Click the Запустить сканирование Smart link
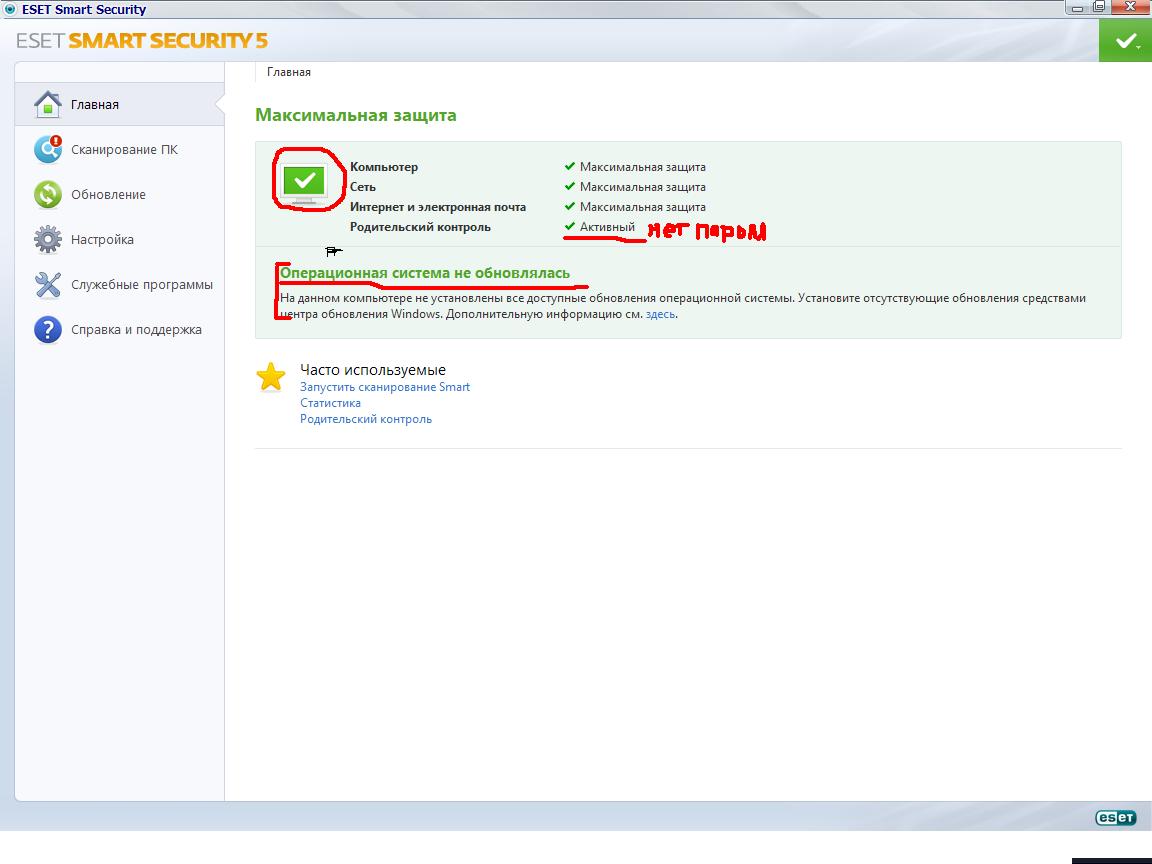Image resolution: width=1152 pixels, height=864 pixels. tap(385, 387)
